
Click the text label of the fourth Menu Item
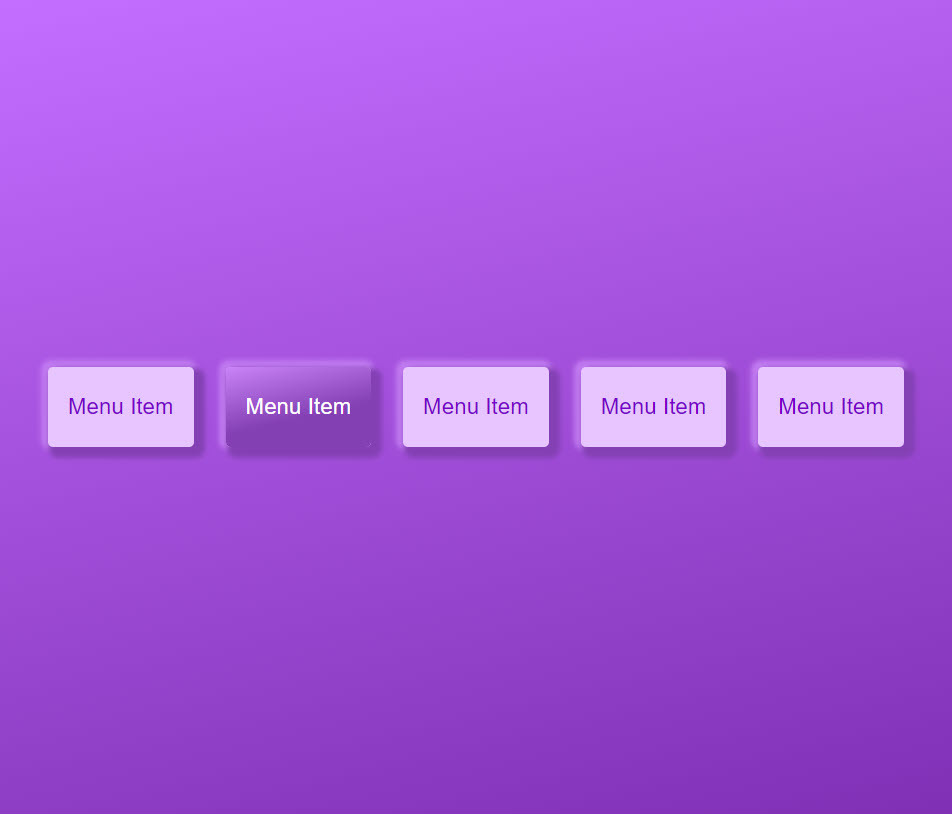(x=653, y=407)
